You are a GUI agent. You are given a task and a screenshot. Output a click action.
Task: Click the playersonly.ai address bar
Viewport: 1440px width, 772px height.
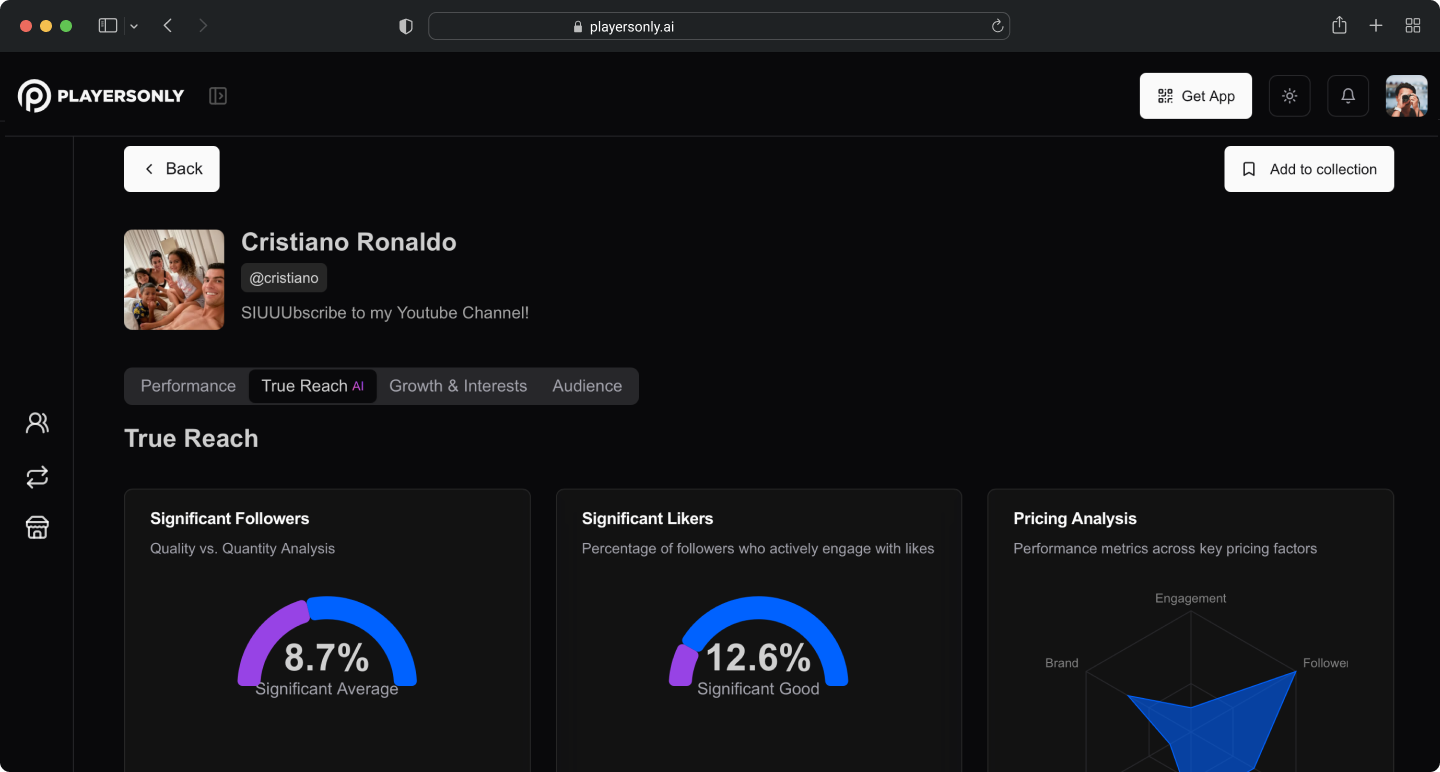[x=718, y=26]
